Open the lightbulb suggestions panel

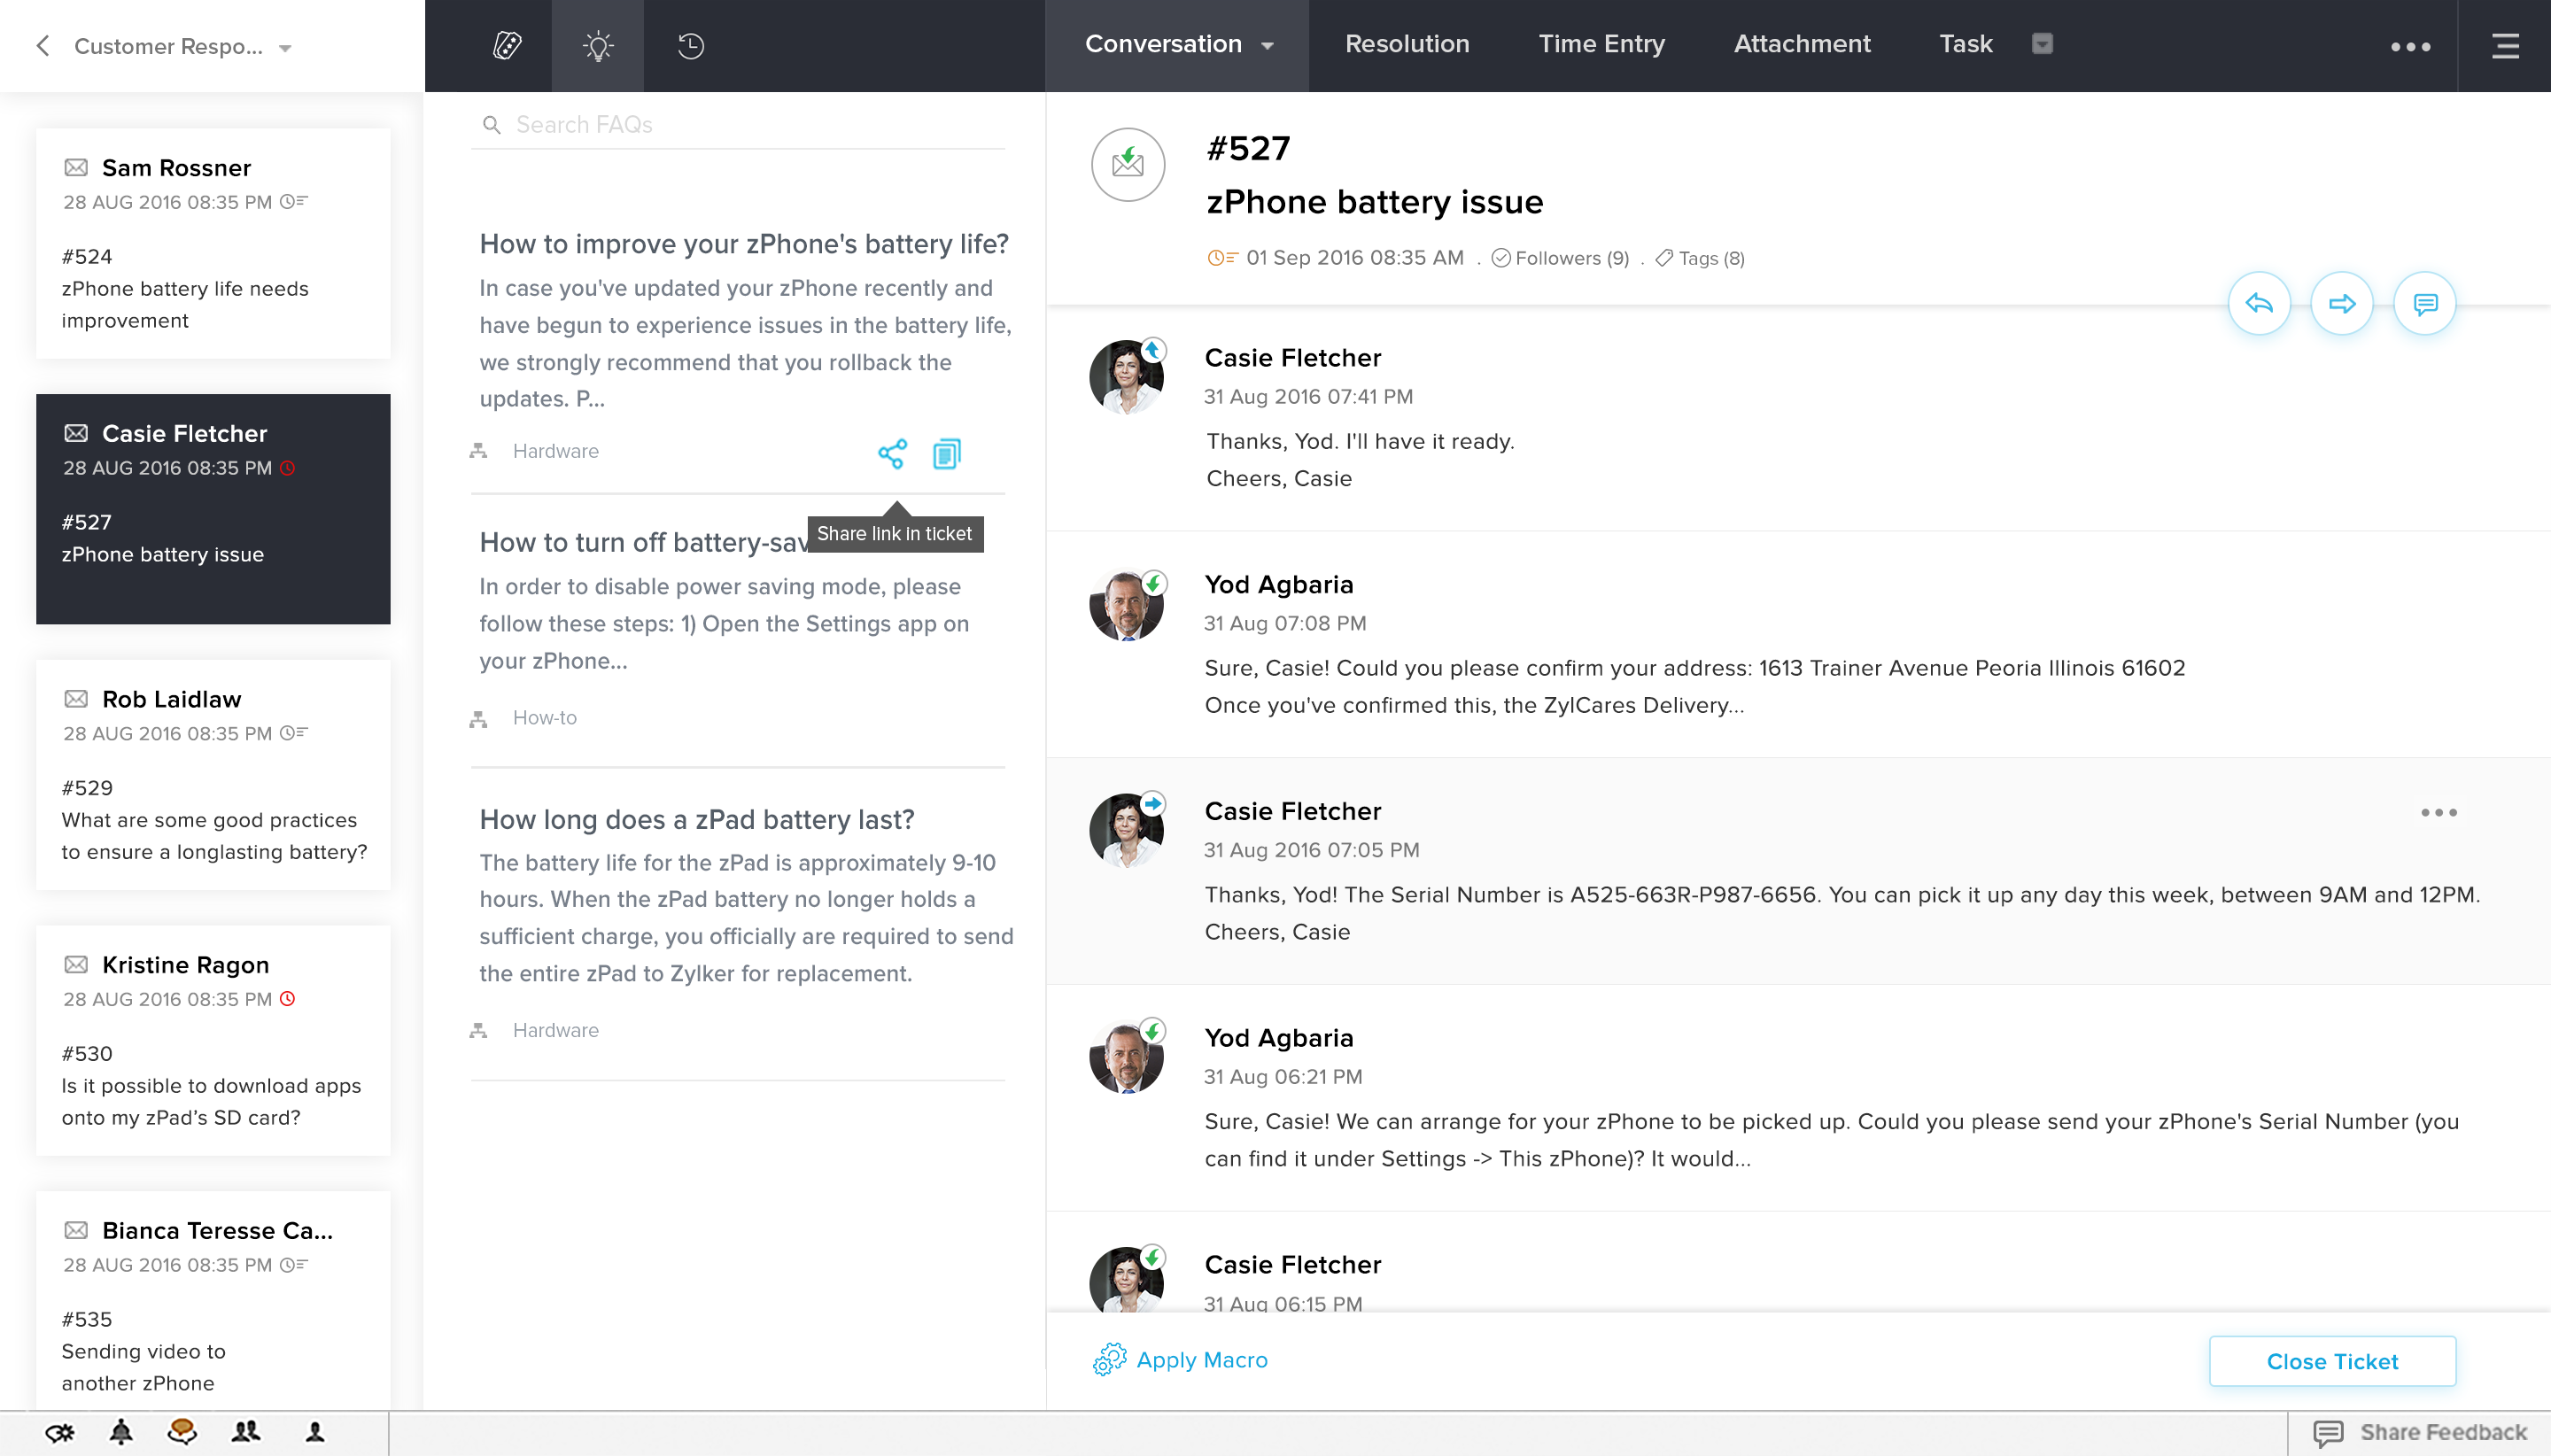[x=598, y=46]
